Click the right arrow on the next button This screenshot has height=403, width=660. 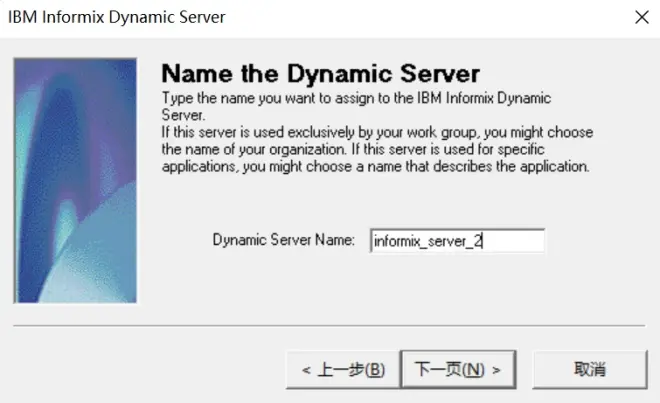(497, 370)
